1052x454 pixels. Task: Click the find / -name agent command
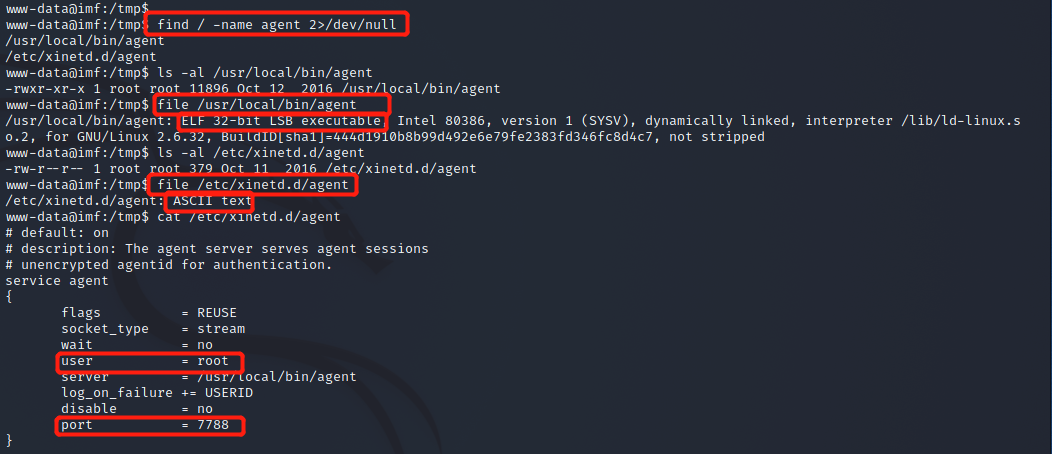[x=277, y=25]
